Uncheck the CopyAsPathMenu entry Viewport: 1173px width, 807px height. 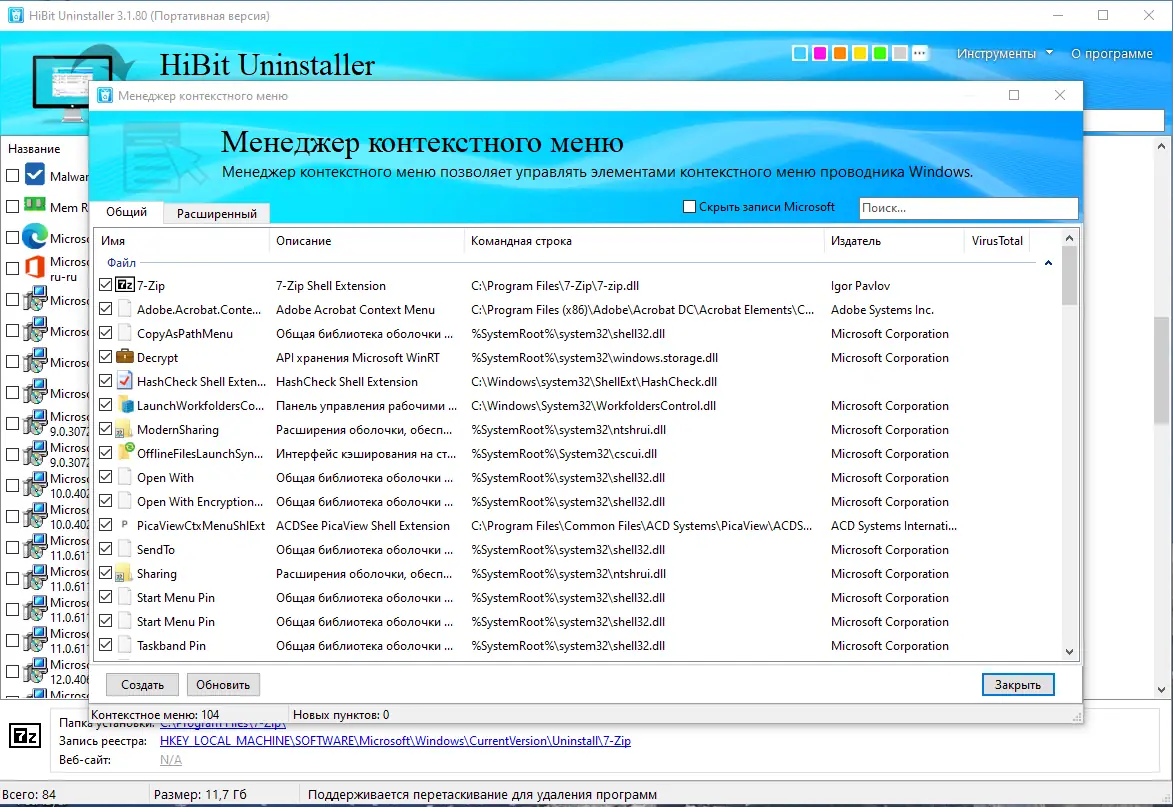click(105, 333)
